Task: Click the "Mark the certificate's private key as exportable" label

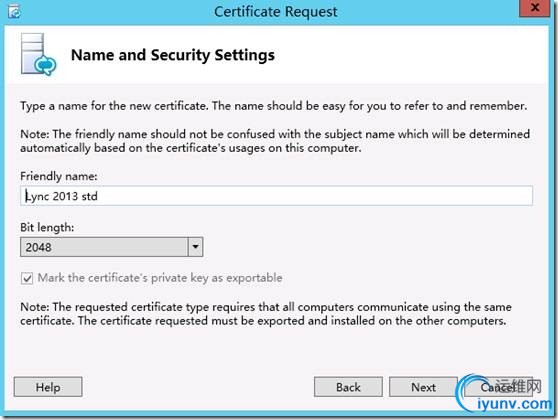Action: [160, 278]
